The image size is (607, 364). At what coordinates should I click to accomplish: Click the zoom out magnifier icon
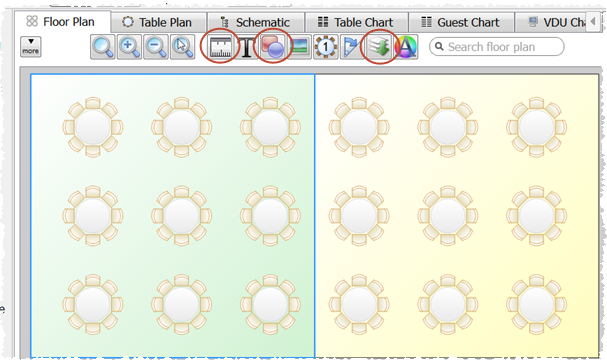point(156,47)
